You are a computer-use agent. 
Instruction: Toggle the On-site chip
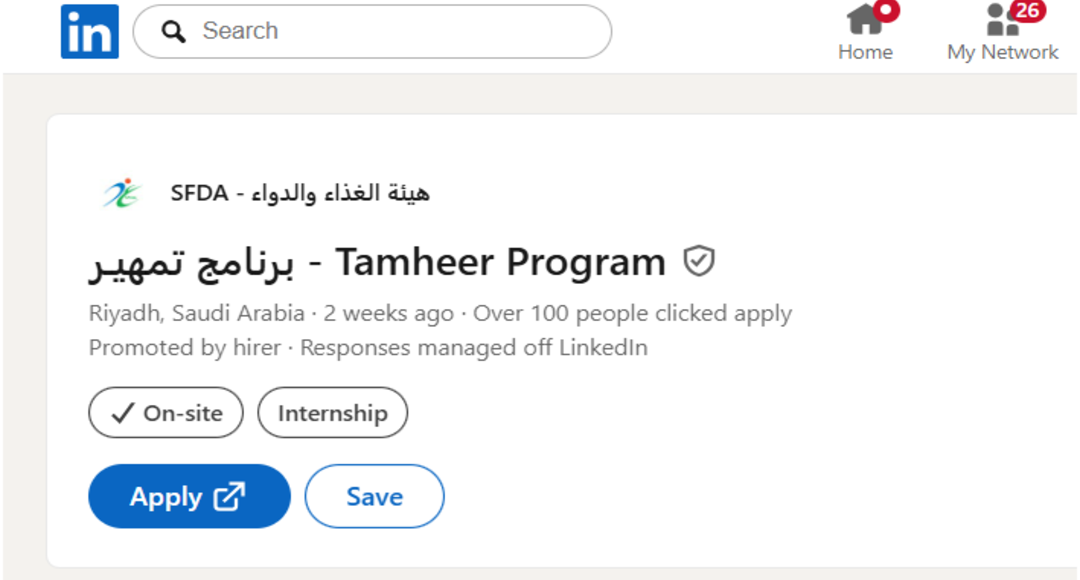(x=166, y=413)
